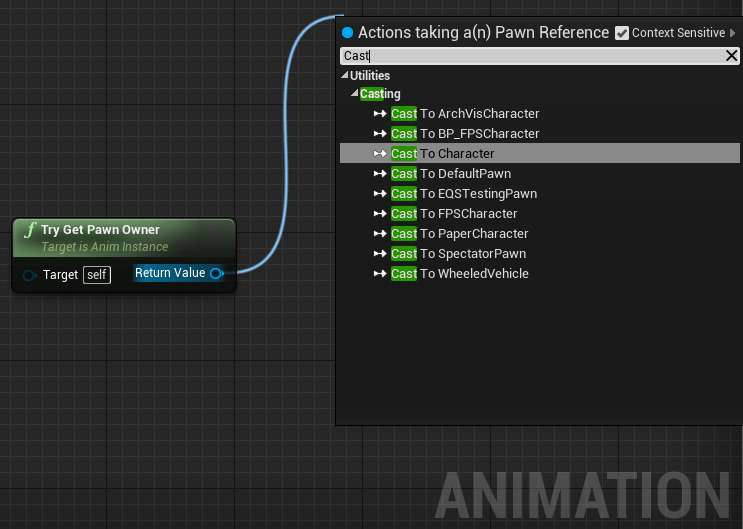Viewport: 743px width, 529px height.
Task: Collapse the Utilities category
Action: pos(345,76)
